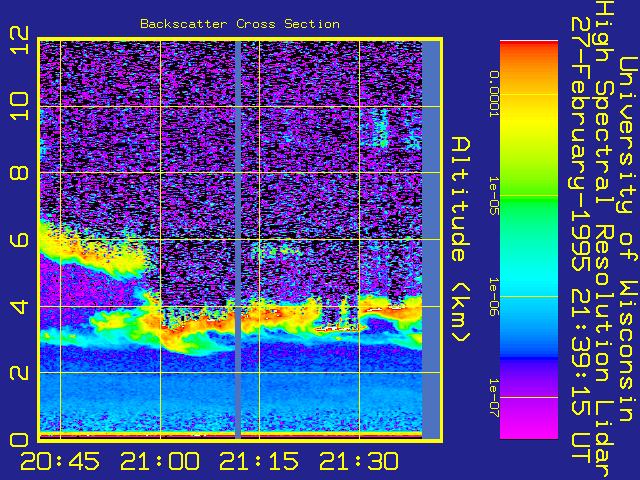This screenshot has height=480, width=640.
Task: Click the 21:15 time axis label
Action: tap(259, 461)
